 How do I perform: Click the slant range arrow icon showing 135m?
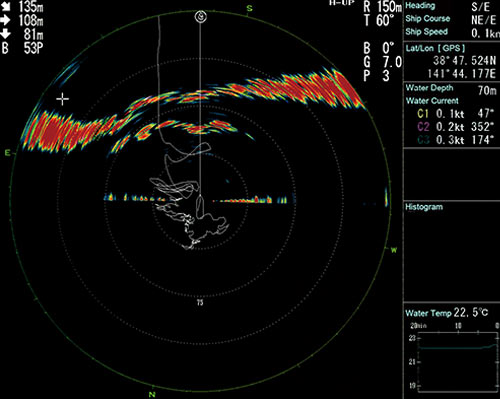[x=6, y=6]
